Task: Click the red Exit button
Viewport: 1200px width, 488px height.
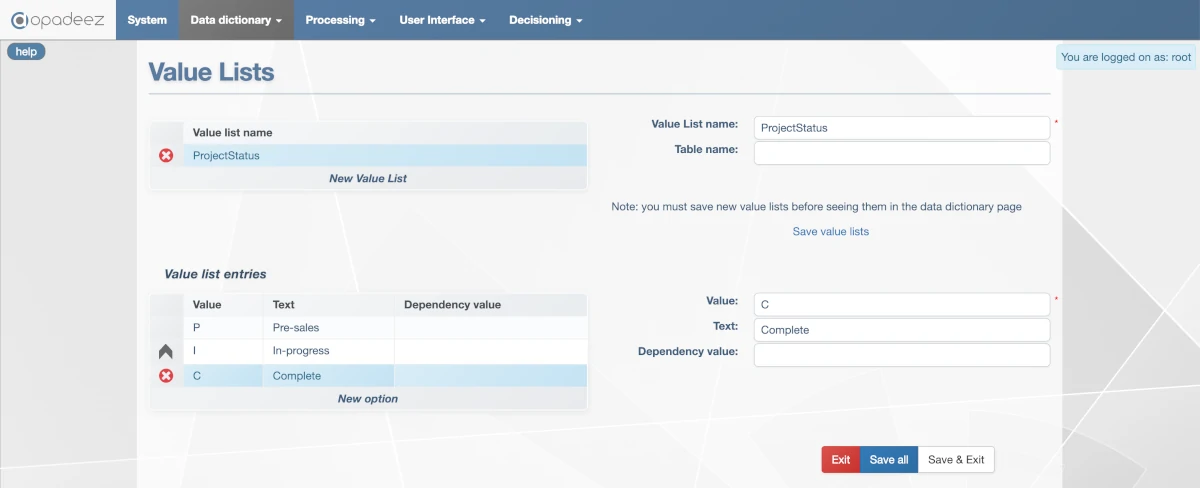Action: pos(841,460)
